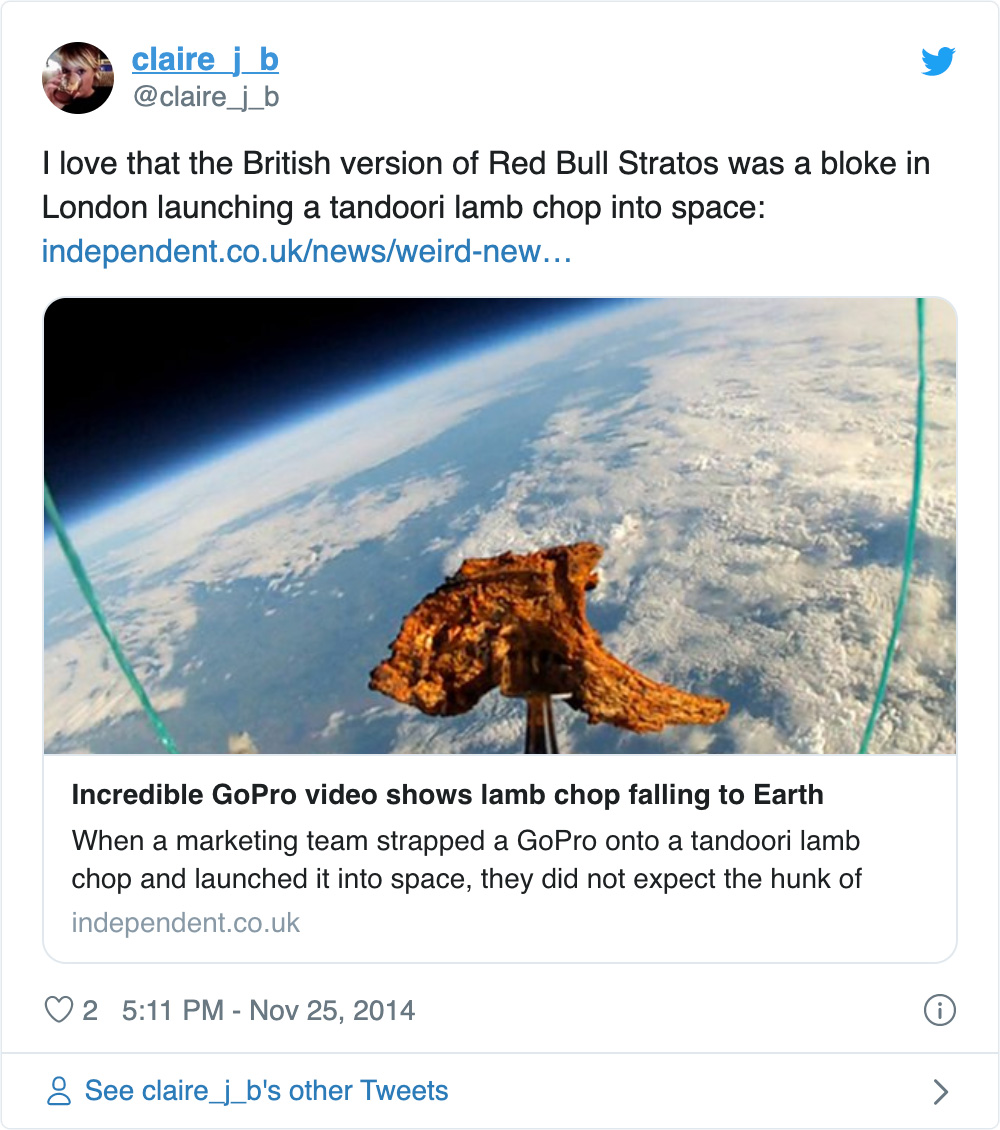Click the person silhouette icon
The image size is (1000, 1130).
(59, 1091)
